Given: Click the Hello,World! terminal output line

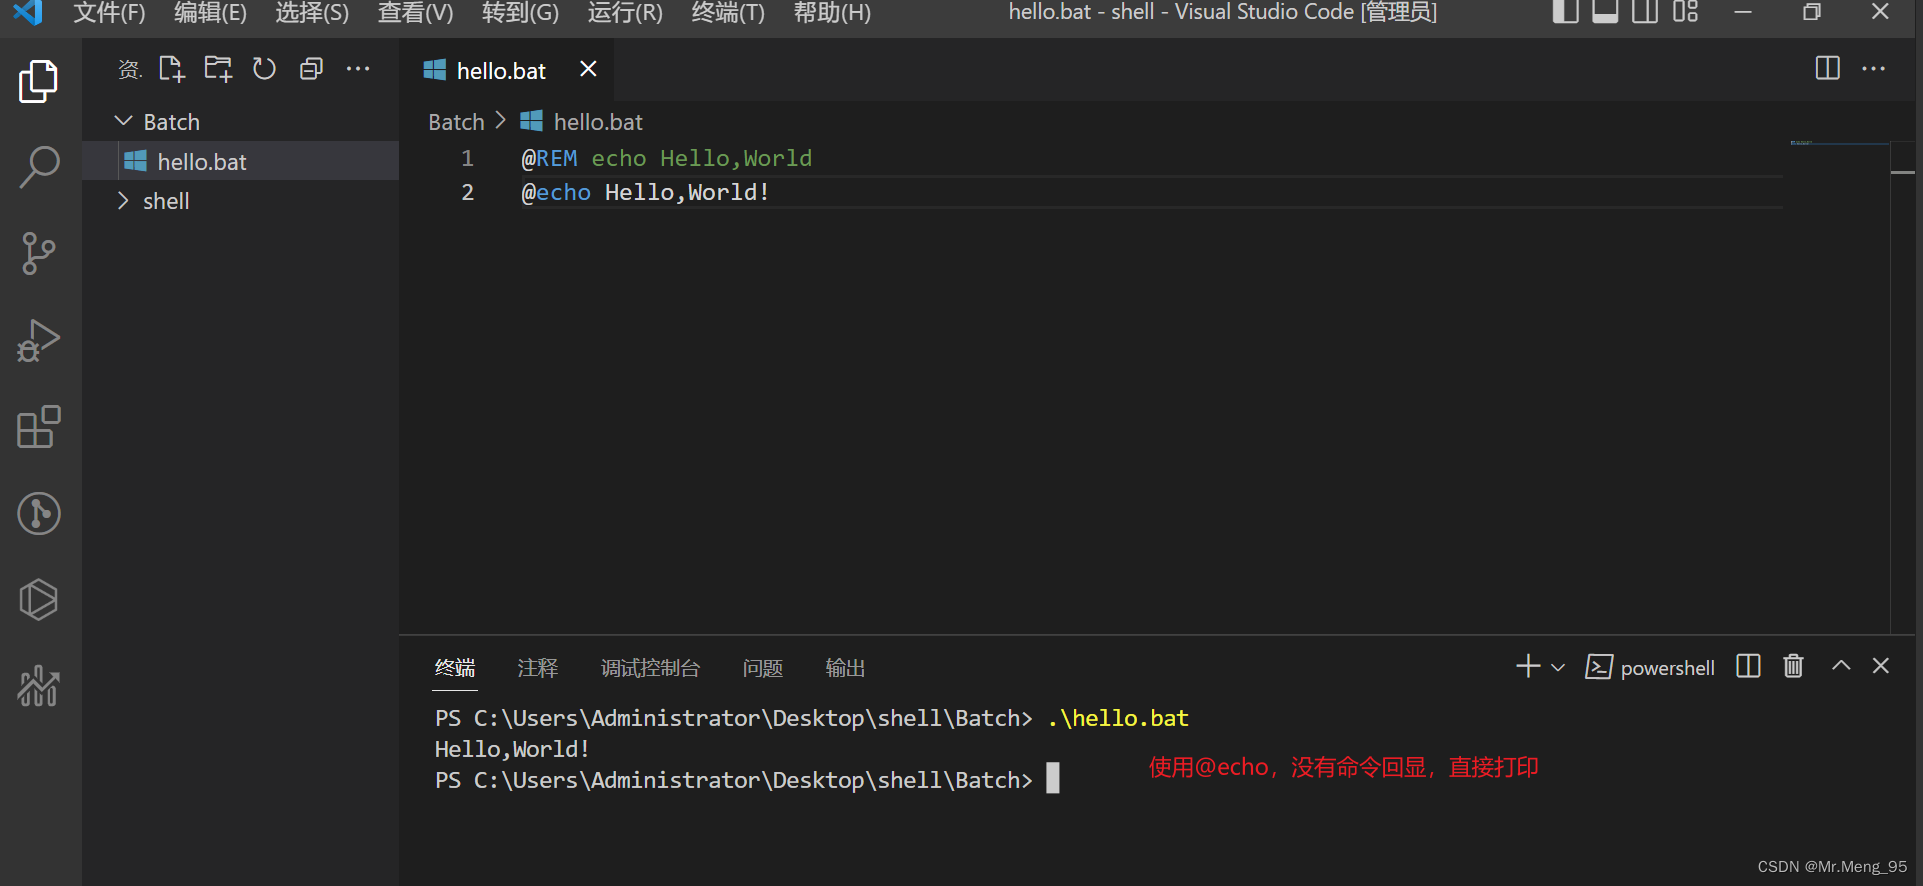Looking at the screenshot, I should click(512, 749).
